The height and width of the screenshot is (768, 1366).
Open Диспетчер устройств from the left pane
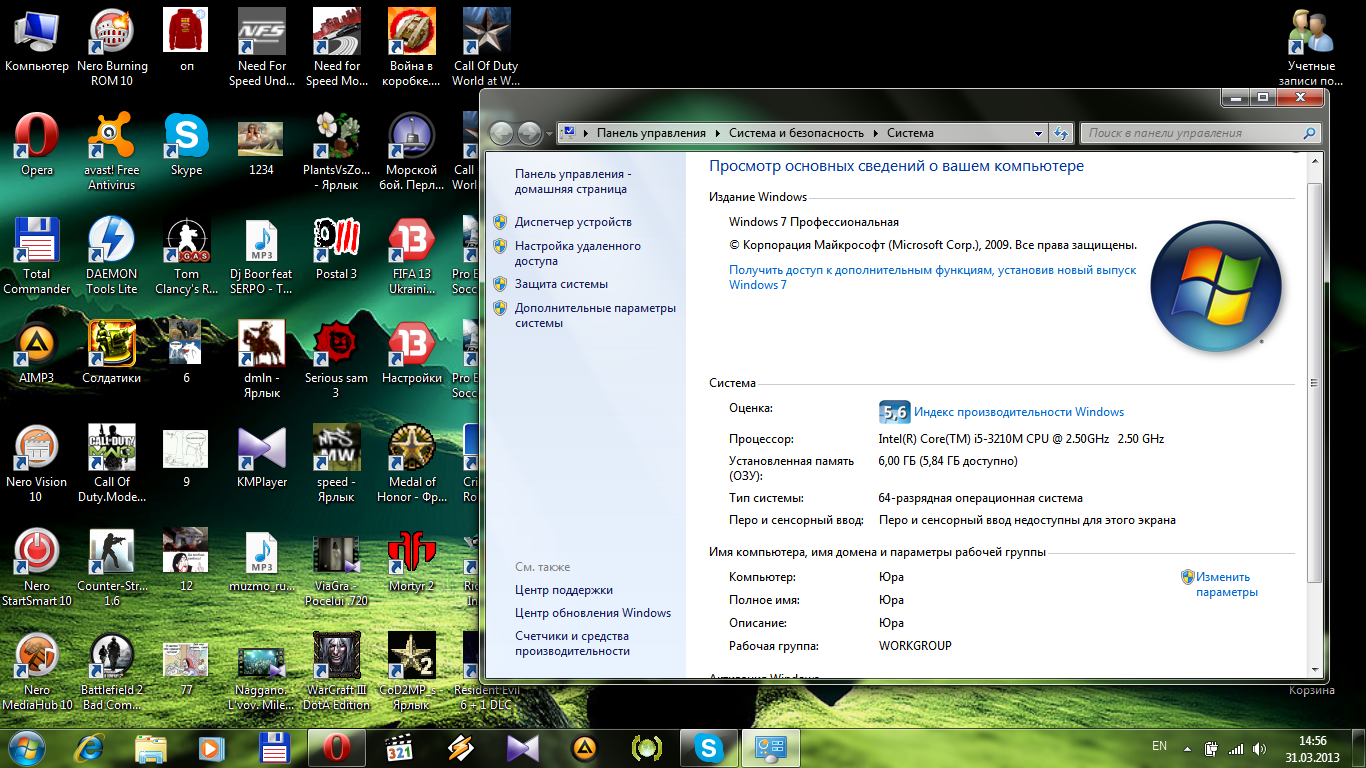click(x=573, y=222)
